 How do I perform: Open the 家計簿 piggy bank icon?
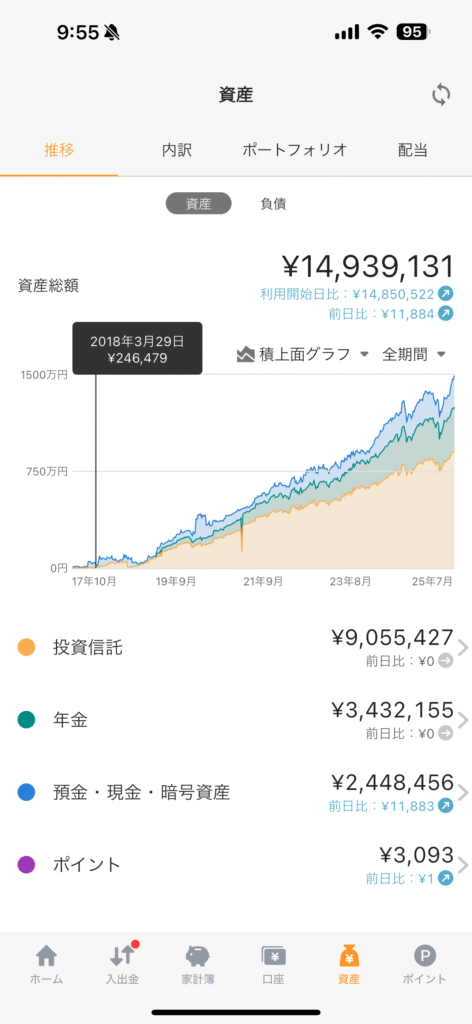tap(198, 955)
